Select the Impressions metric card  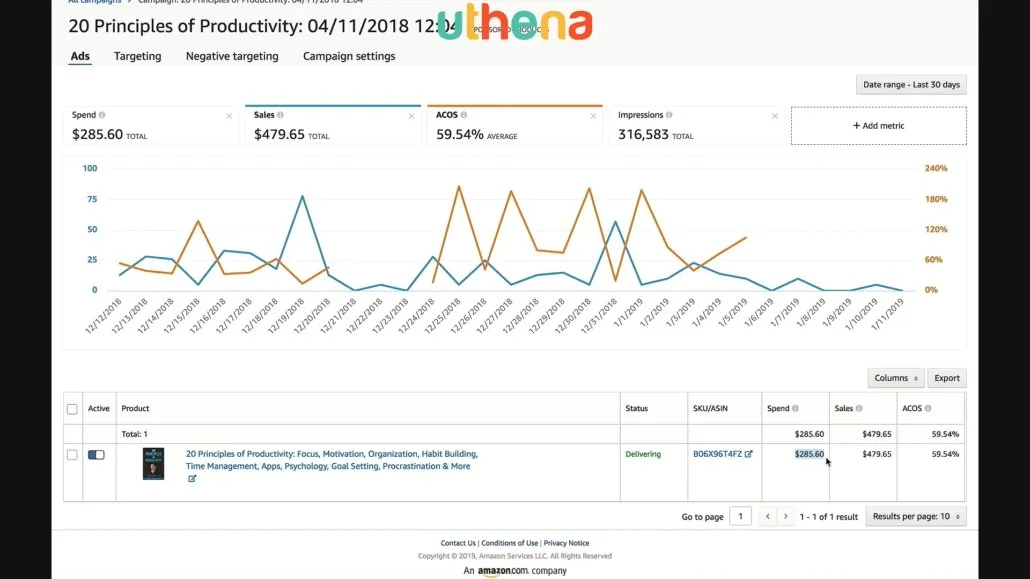(x=697, y=126)
